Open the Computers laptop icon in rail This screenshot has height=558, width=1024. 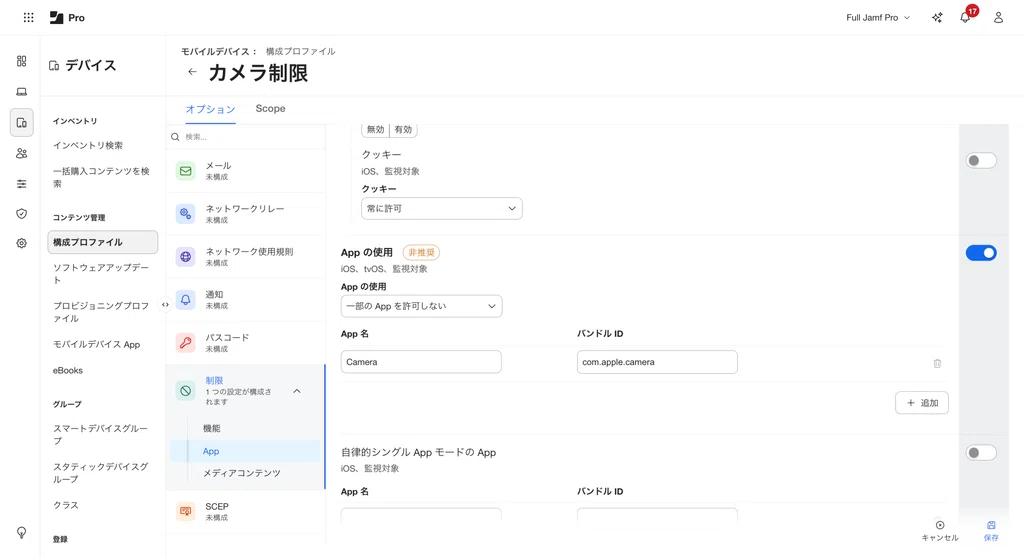pyautogui.click(x=22, y=91)
